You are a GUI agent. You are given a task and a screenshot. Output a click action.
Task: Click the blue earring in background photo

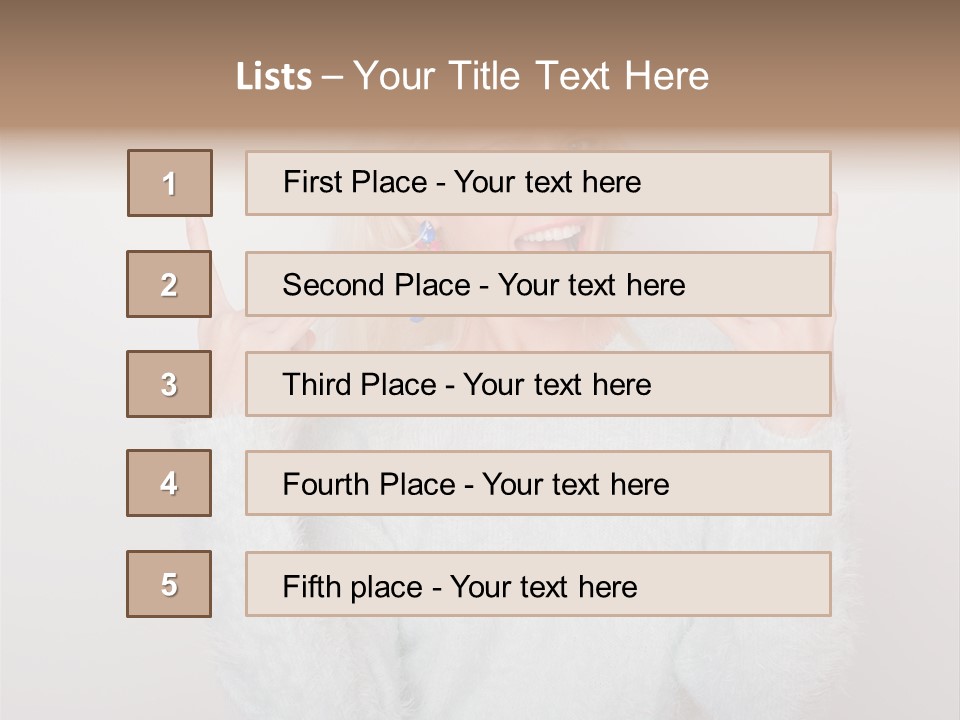click(427, 233)
